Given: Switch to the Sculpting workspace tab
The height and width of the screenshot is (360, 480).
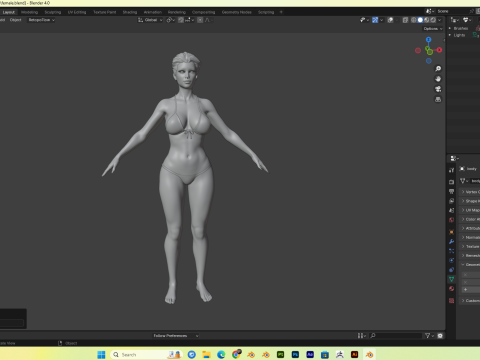Looking at the screenshot, I should pyautogui.click(x=53, y=12).
